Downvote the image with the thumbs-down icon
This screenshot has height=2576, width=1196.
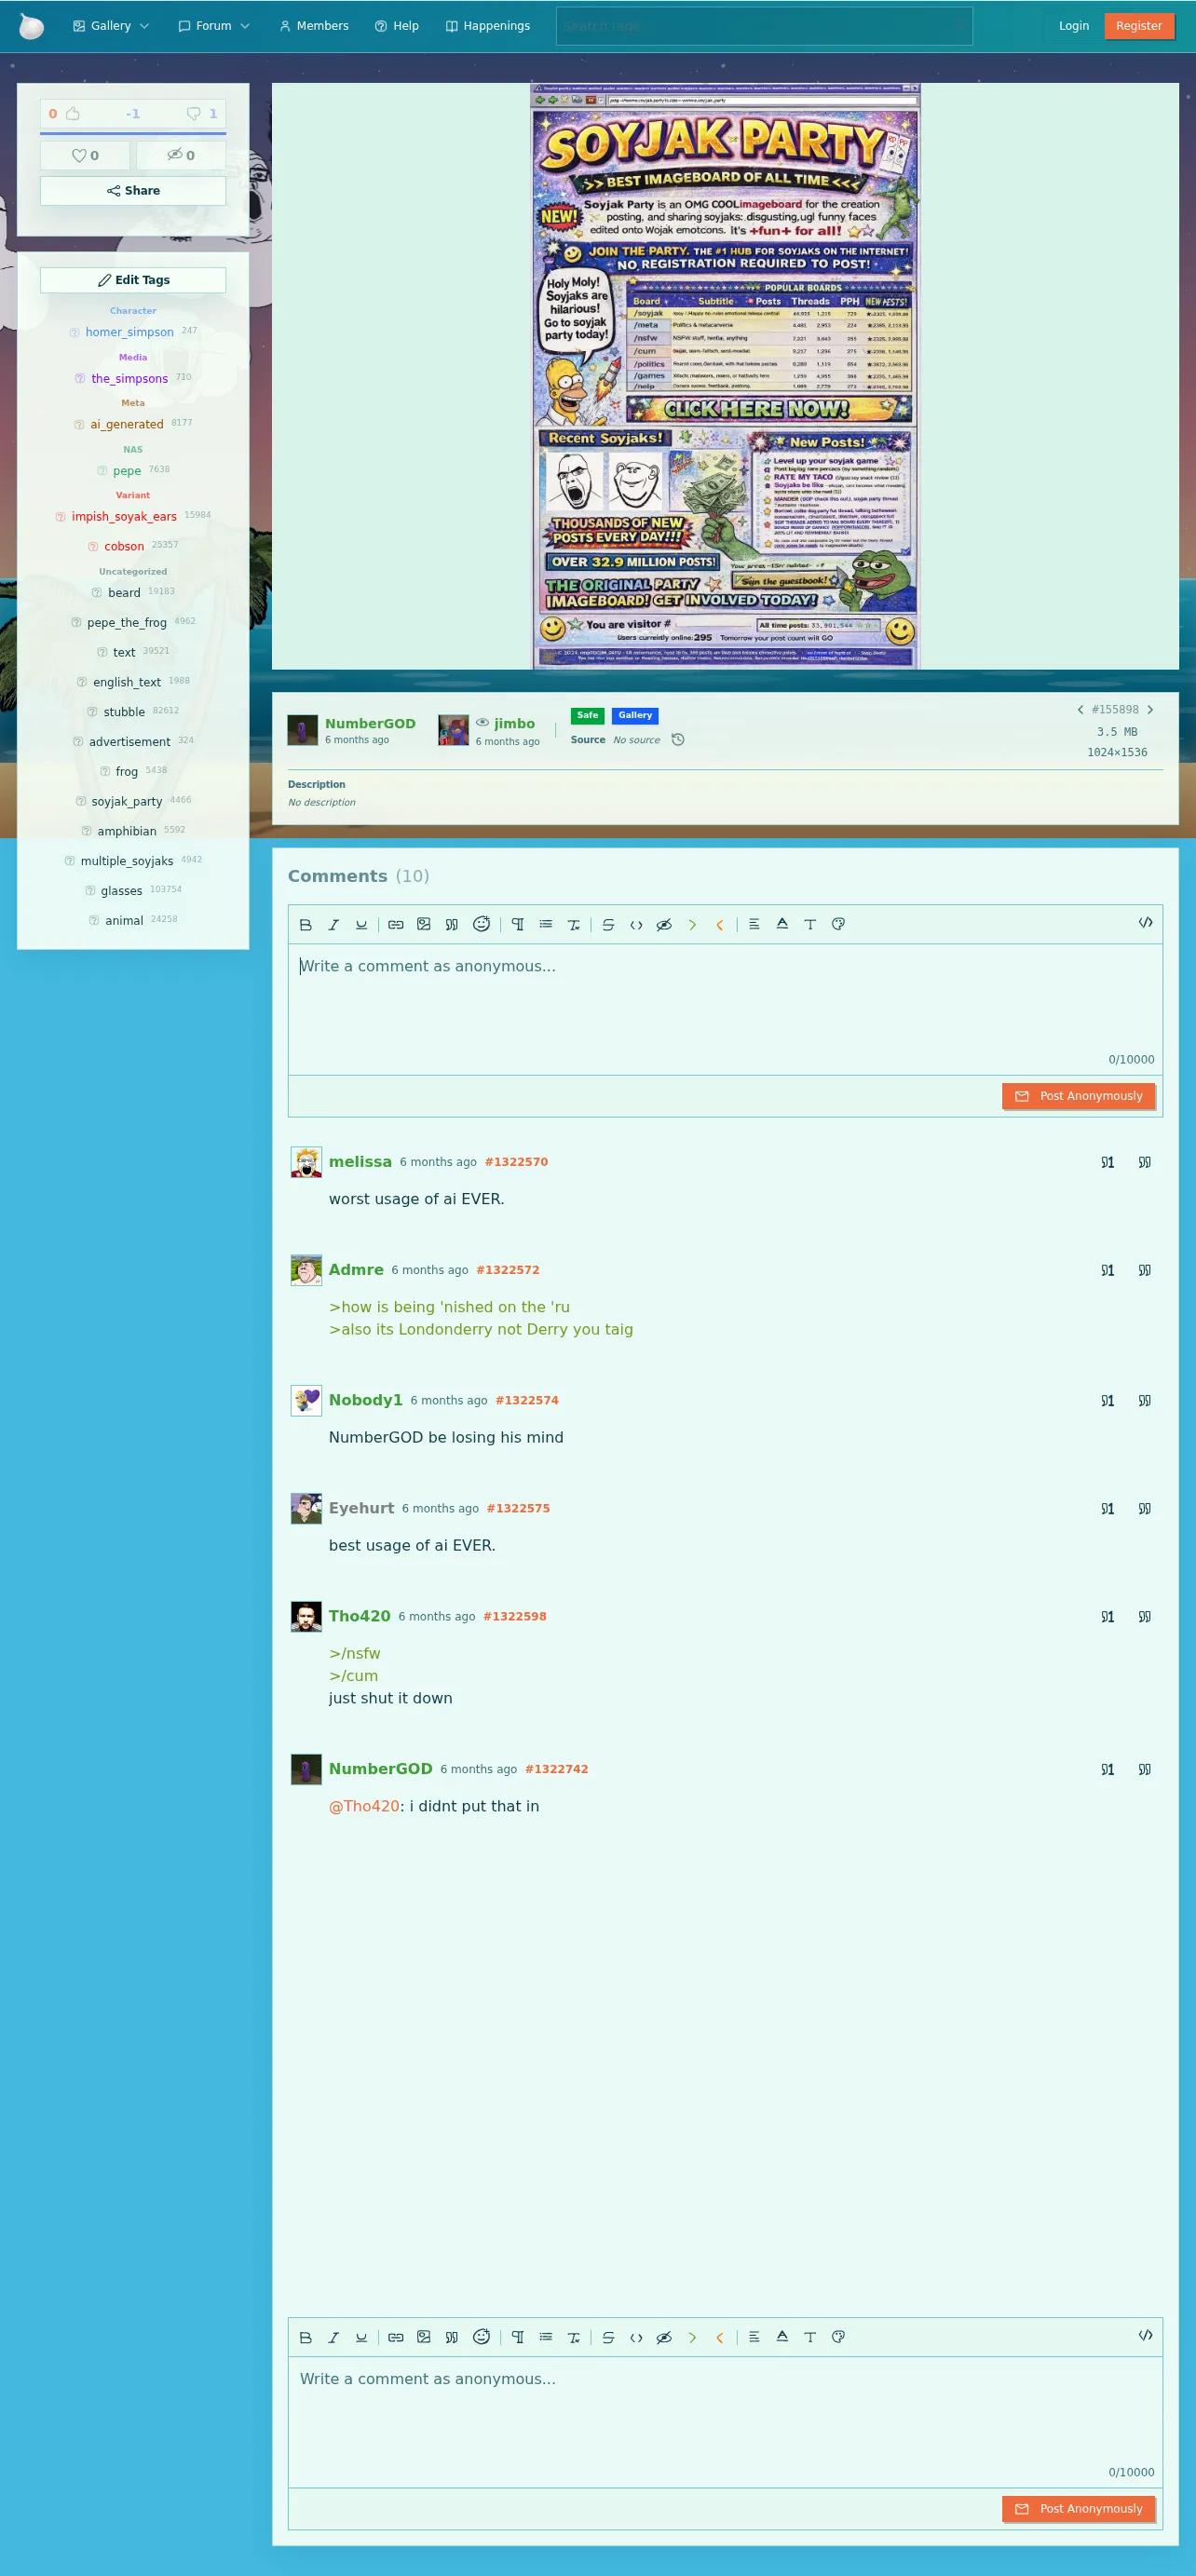pyautogui.click(x=194, y=113)
